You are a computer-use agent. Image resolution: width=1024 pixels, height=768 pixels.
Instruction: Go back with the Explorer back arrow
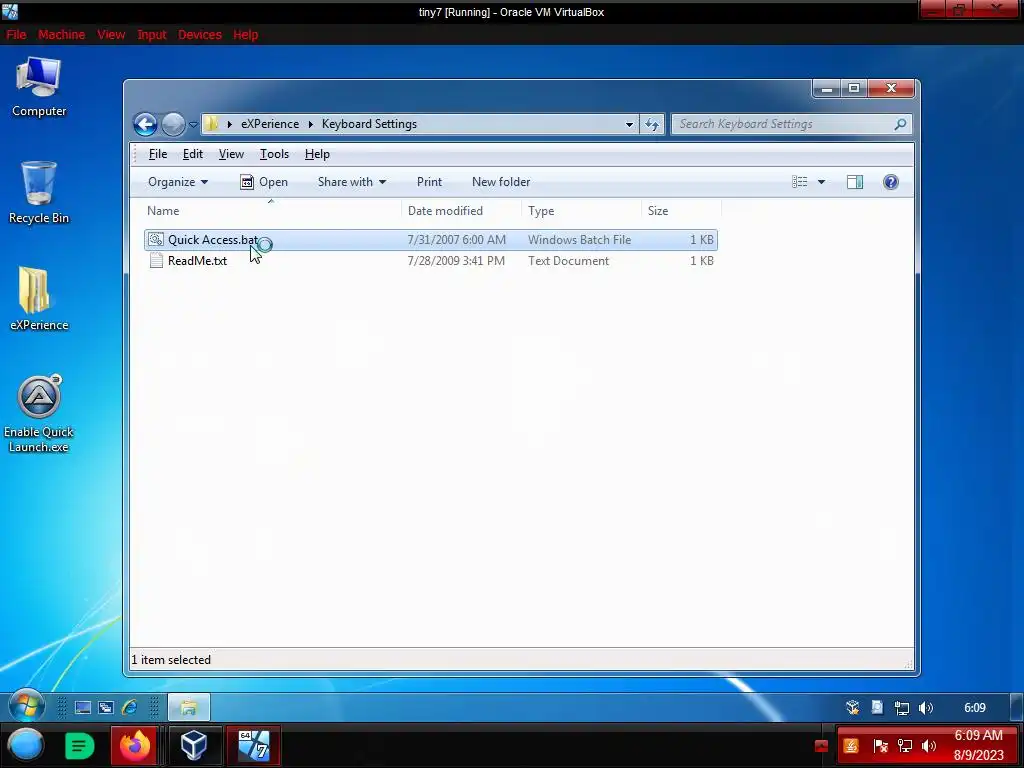(145, 124)
